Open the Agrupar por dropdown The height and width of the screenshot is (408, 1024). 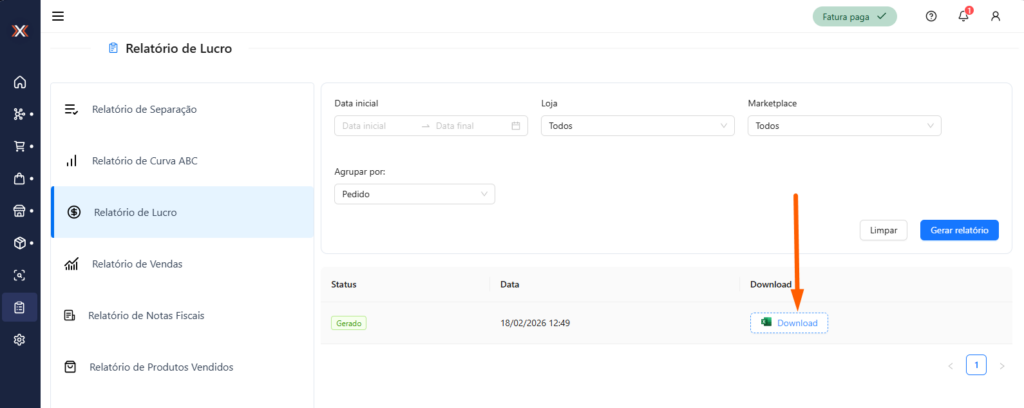[414, 194]
